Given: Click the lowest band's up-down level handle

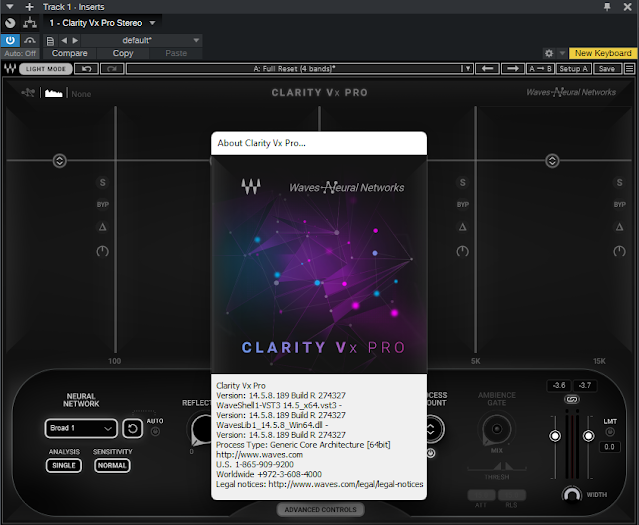Looking at the screenshot, I should 59,161.
